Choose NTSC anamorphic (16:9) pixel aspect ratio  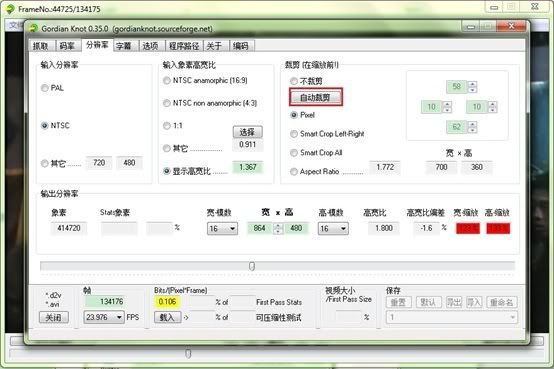[x=167, y=81]
